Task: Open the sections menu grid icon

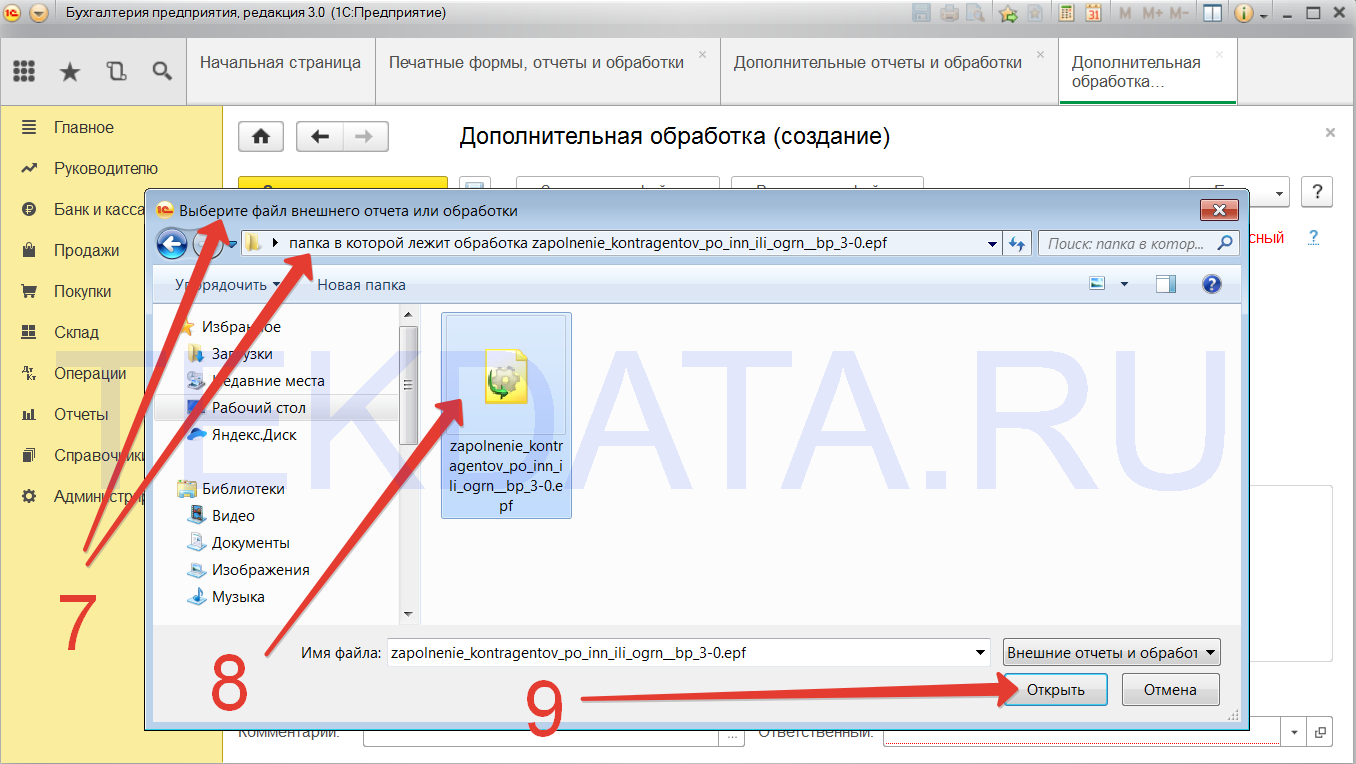Action: [24, 70]
